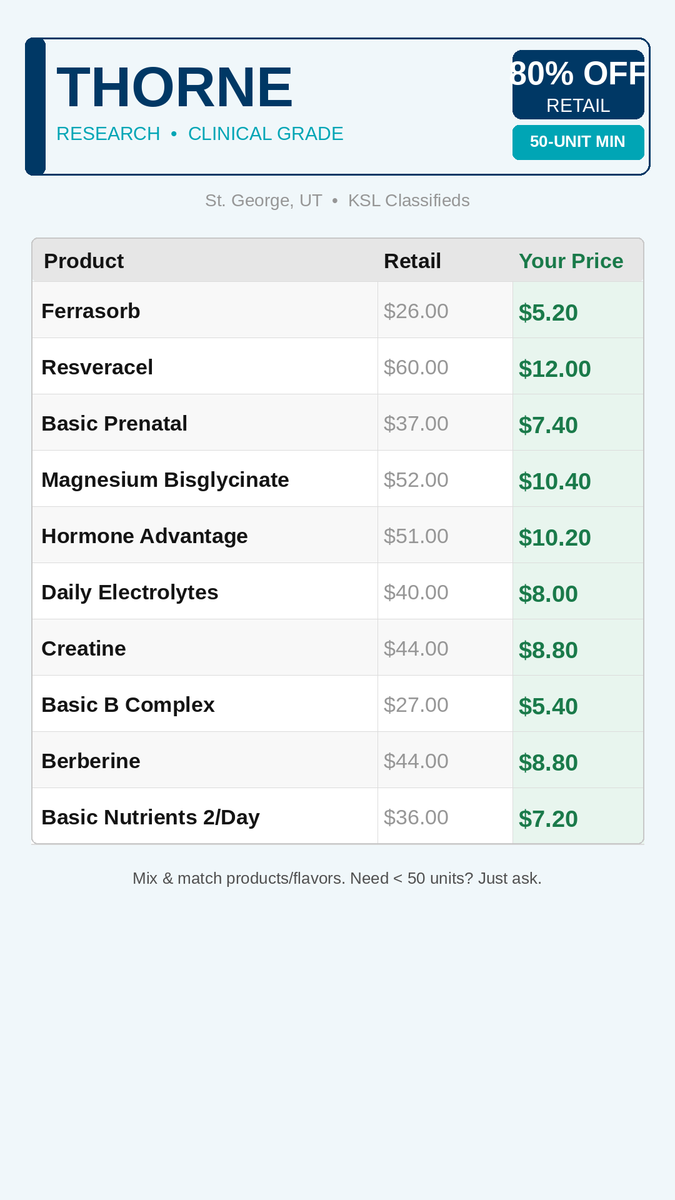Click the Creatine product name
Image resolution: width=675 pixels, height=1200 pixels.
click(x=84, y=648)
